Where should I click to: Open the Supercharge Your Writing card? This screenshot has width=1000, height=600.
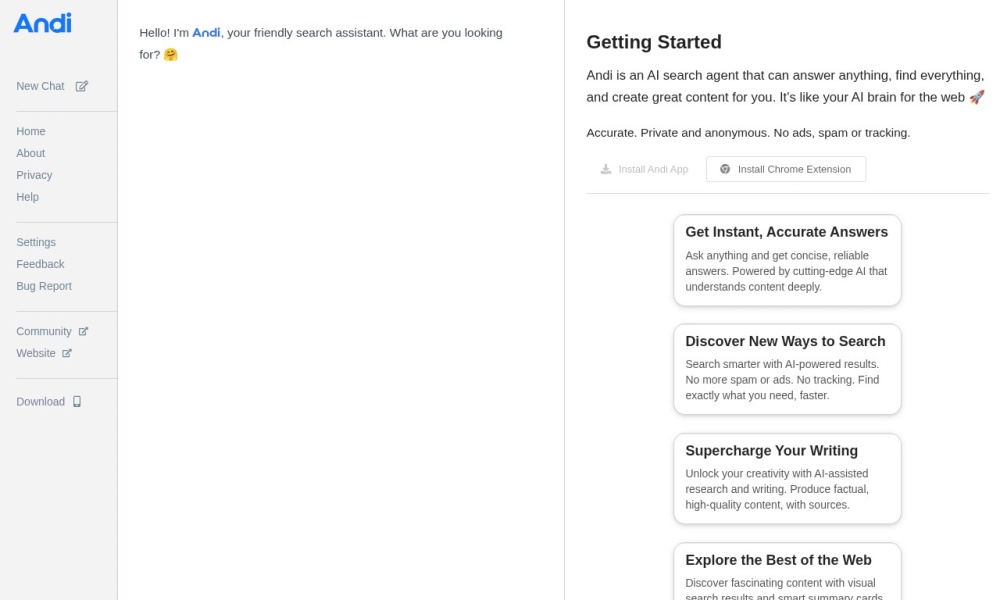787,478
